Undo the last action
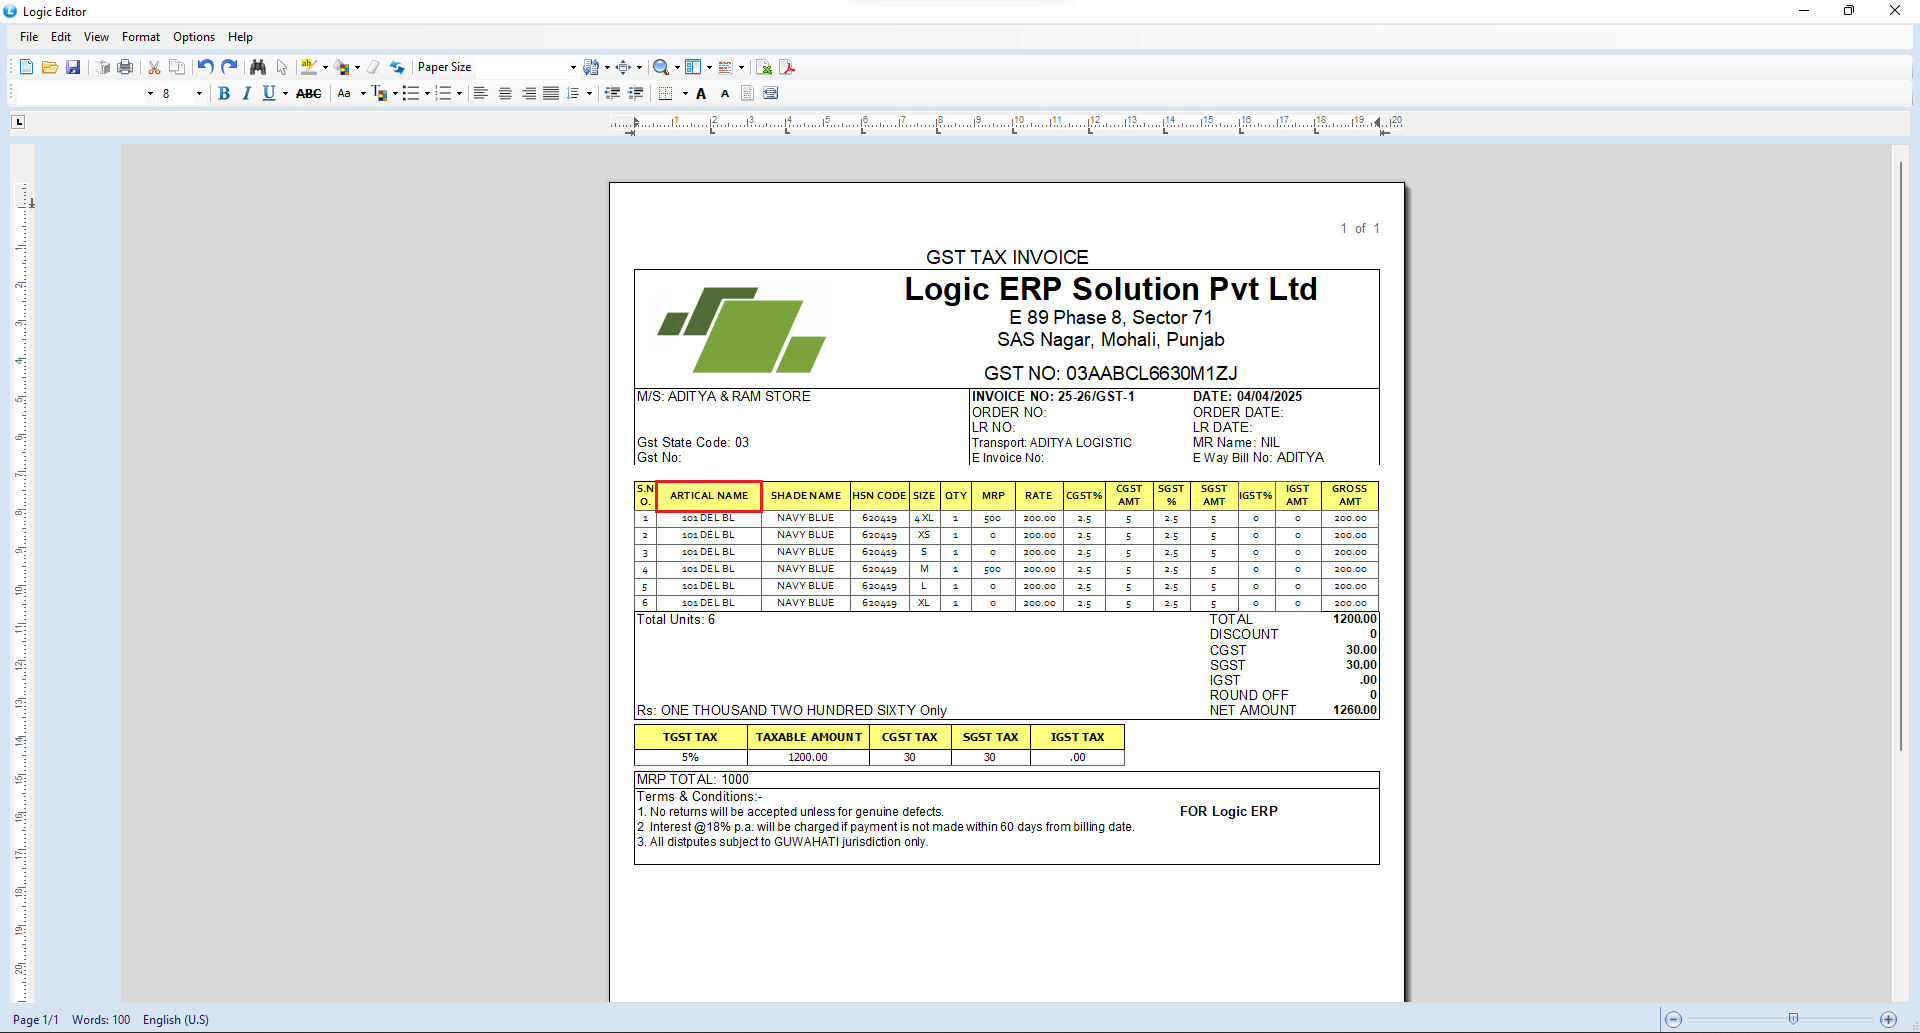This screenshot has height=1033, width=1920. (x=205, y=67)
